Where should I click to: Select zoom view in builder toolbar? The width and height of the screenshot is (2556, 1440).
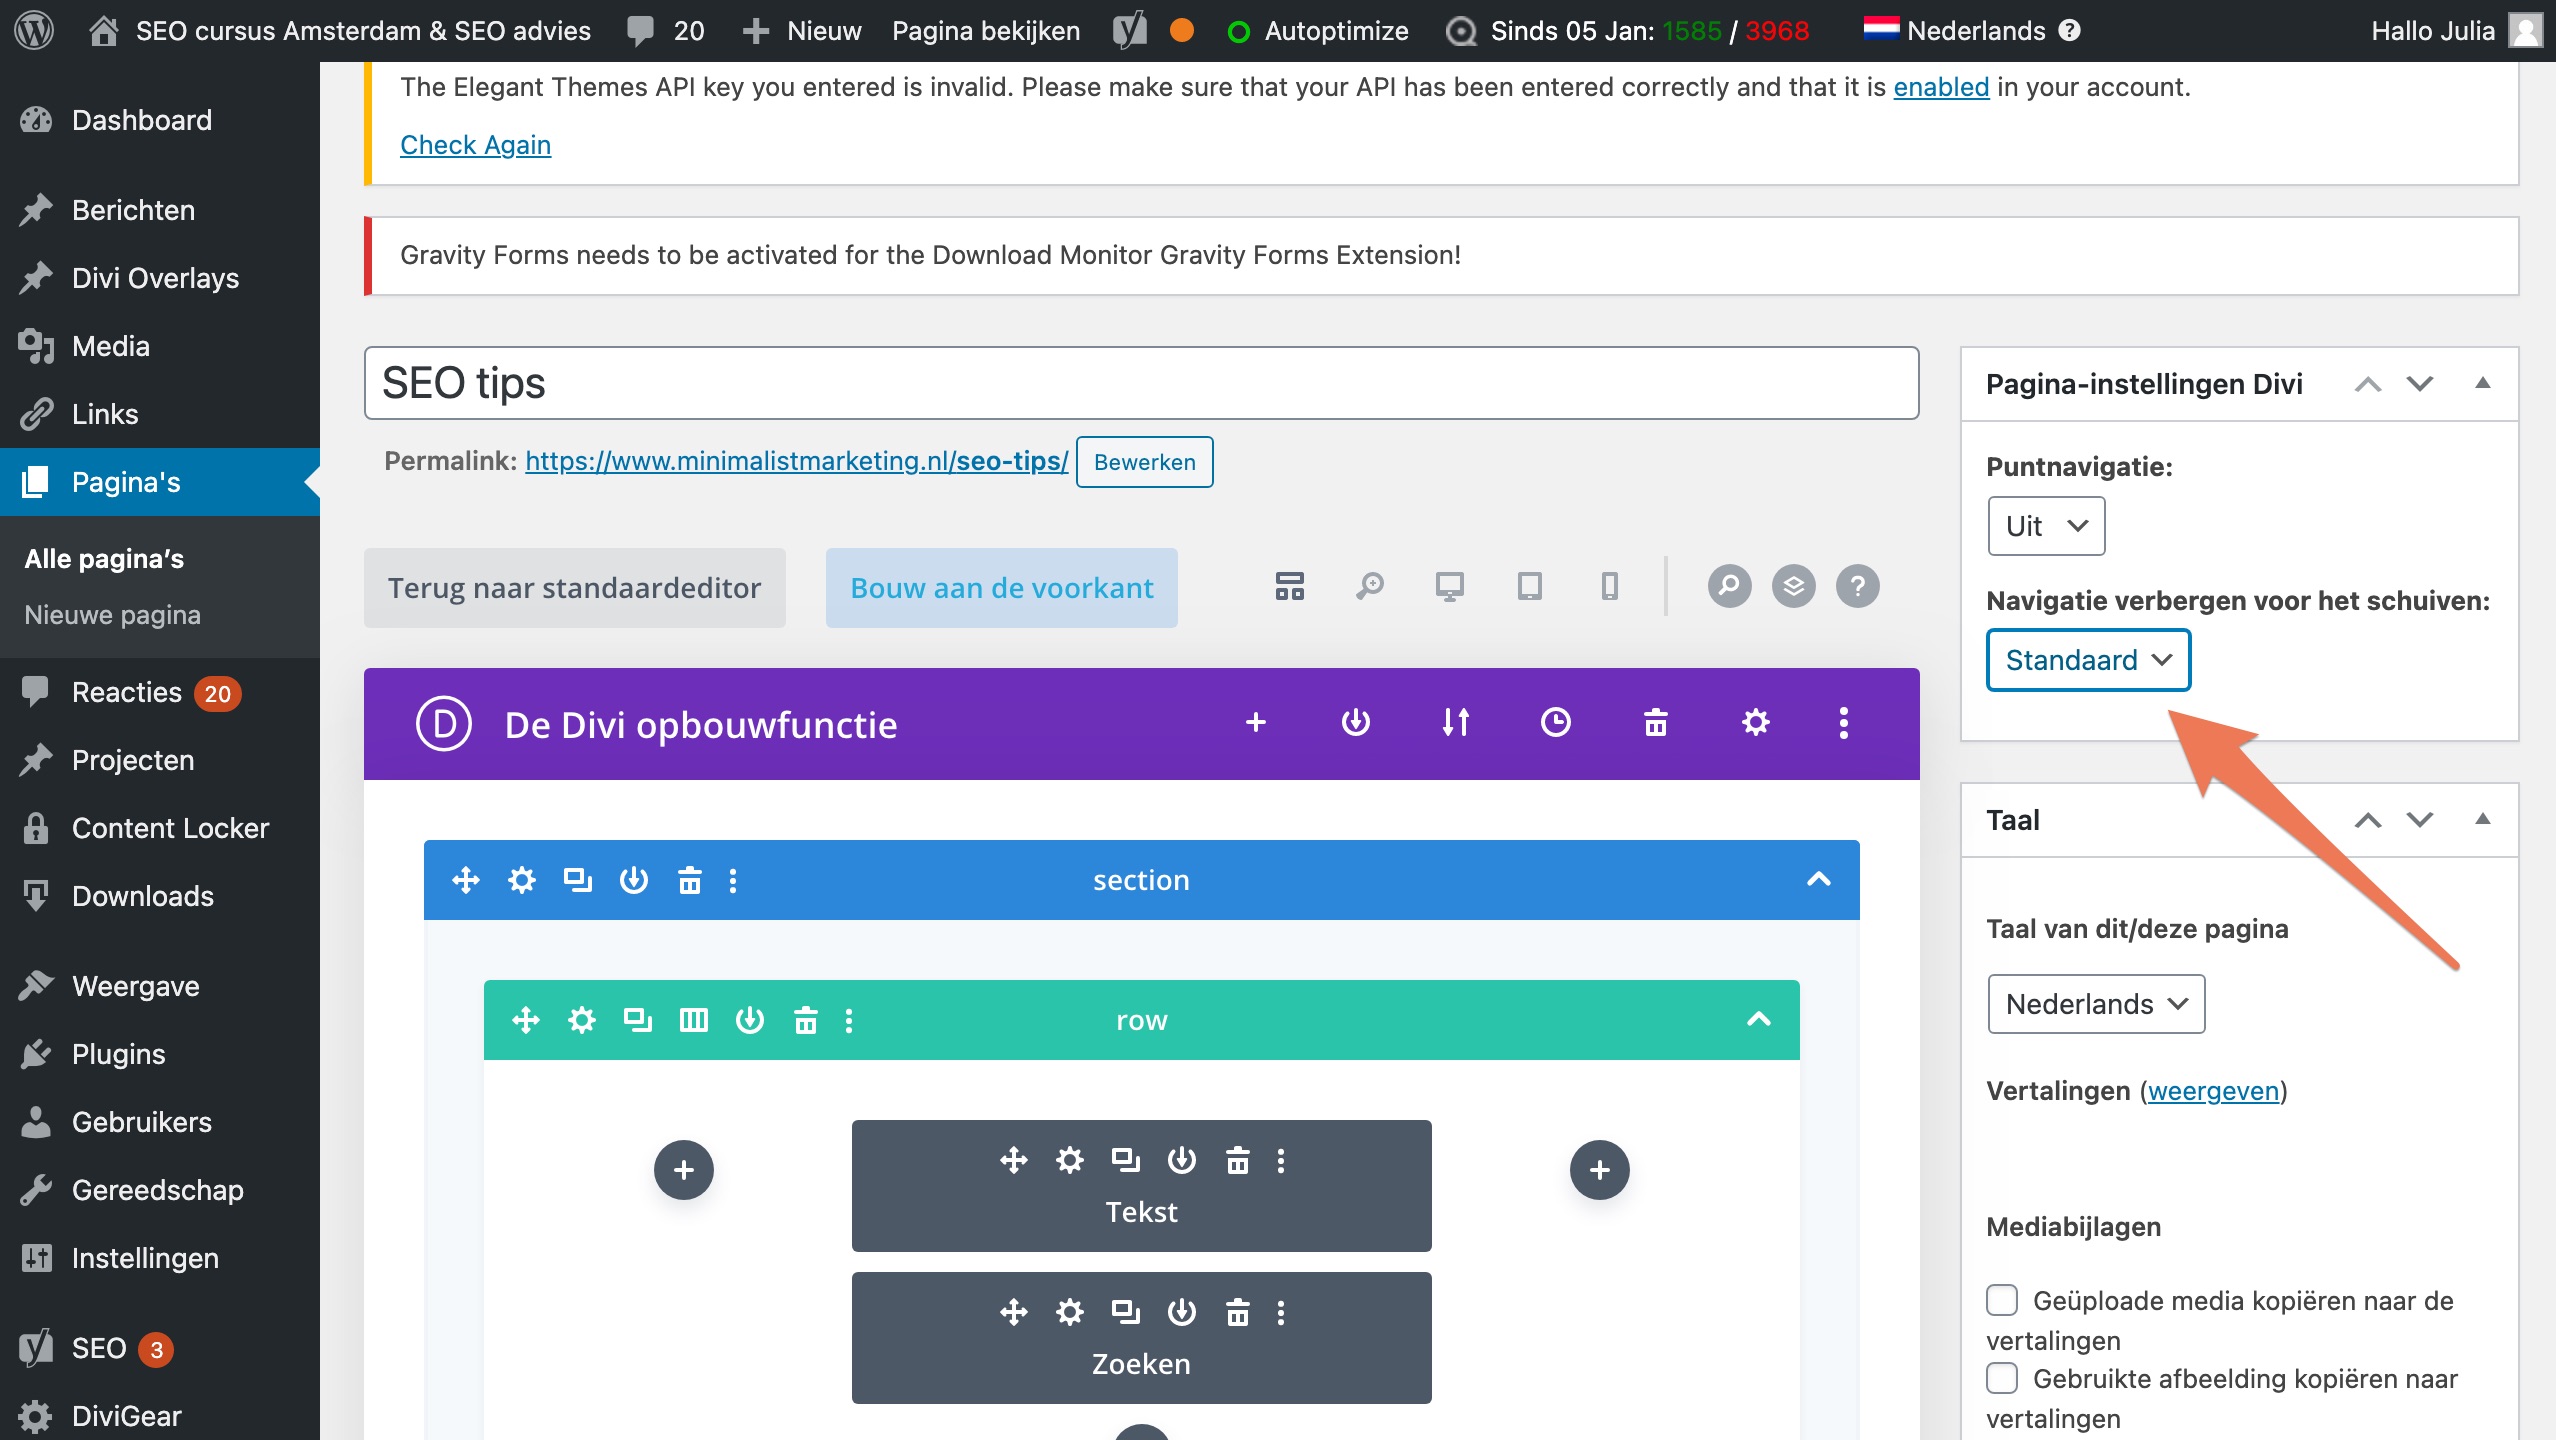click(x=1369, y=586)
